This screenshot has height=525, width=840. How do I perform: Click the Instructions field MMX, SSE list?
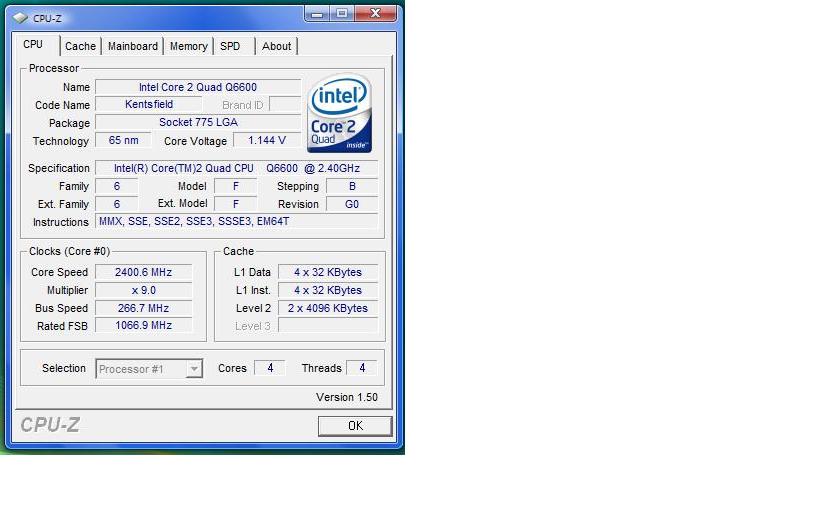point(236,221)
